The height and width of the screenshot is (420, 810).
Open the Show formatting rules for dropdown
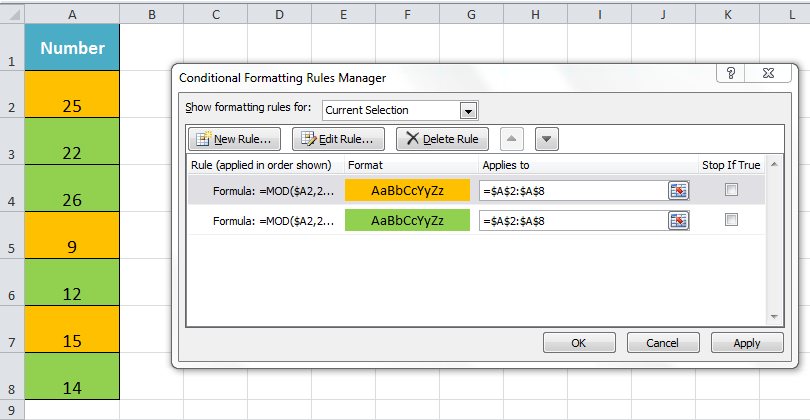(x=468, y=111)
